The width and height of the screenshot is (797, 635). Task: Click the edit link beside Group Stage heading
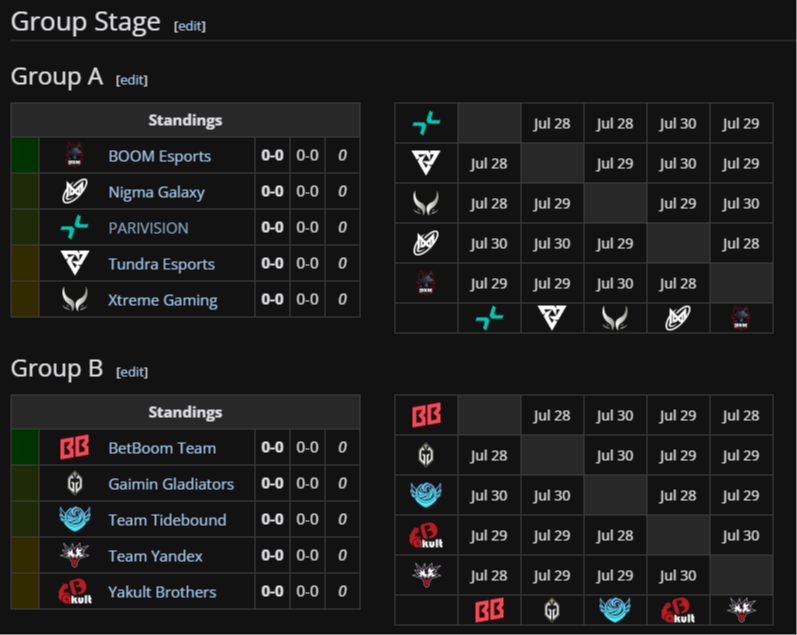[x=189, y=26]
